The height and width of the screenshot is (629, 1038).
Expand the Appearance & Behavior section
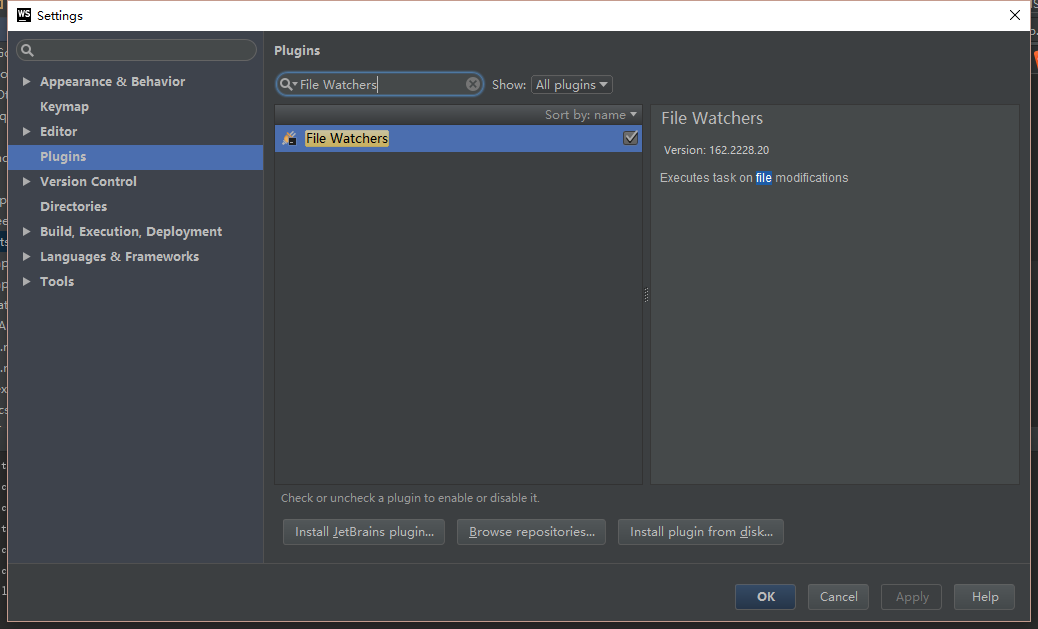point(26,81)
